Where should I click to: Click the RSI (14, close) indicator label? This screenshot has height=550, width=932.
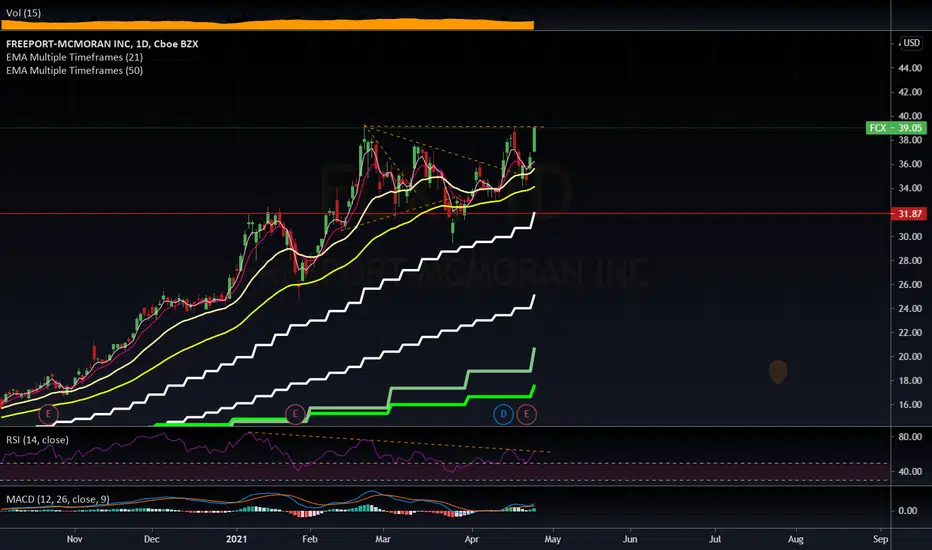(37, 440)
